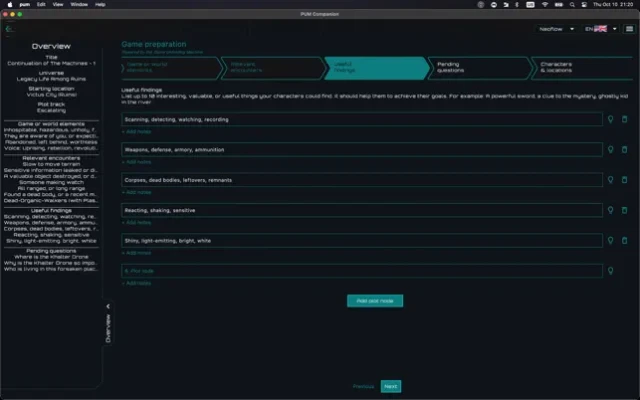640x400 pixels.
Task: Click the Add plot node button
Action: coord(375,300)
